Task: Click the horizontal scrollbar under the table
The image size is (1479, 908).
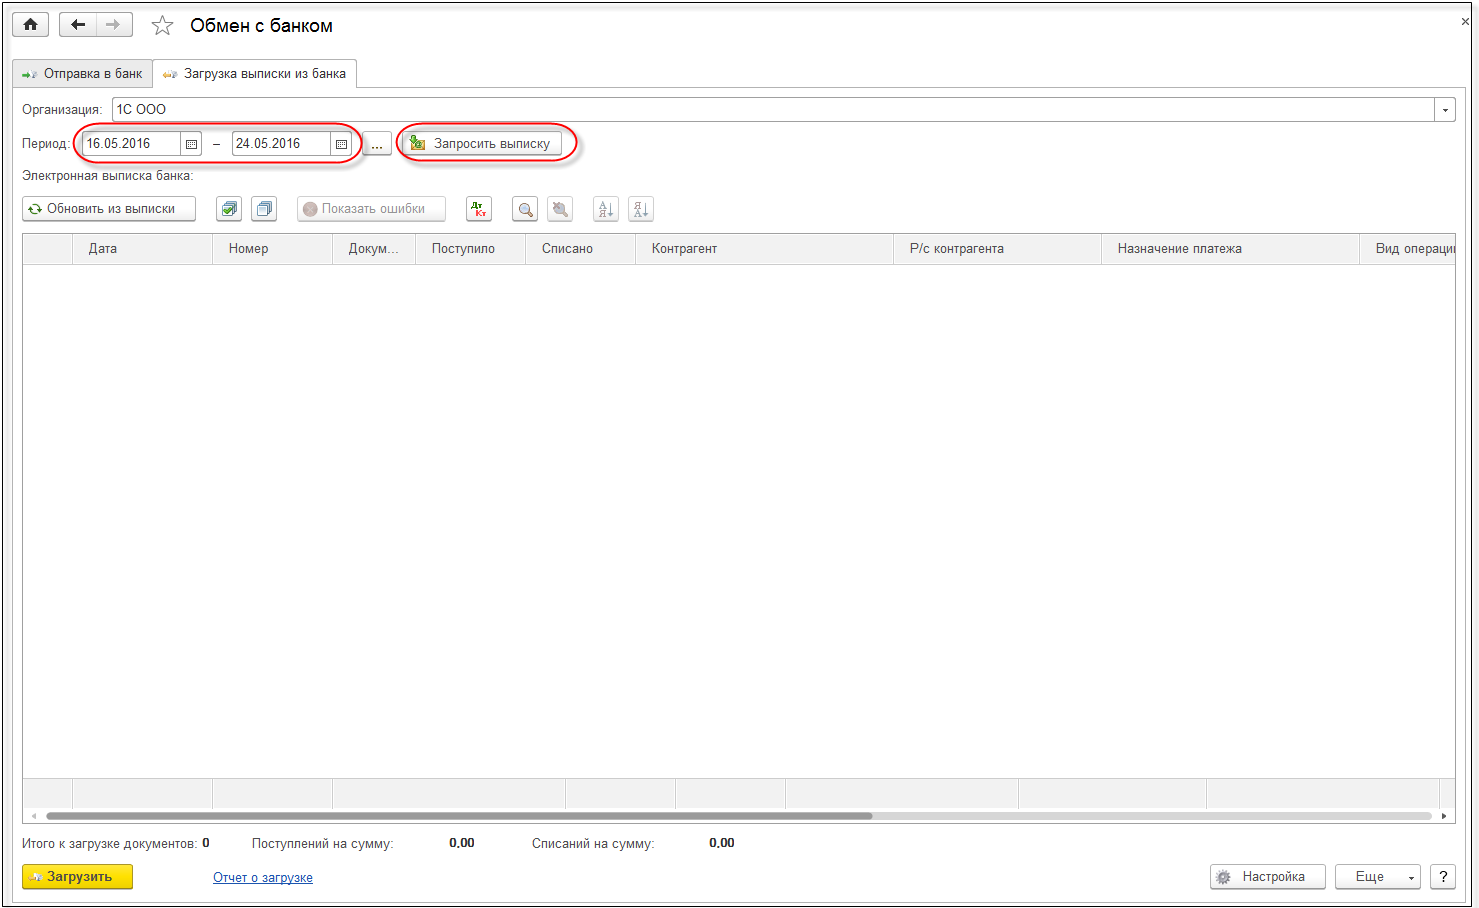Action: [460, 816]
